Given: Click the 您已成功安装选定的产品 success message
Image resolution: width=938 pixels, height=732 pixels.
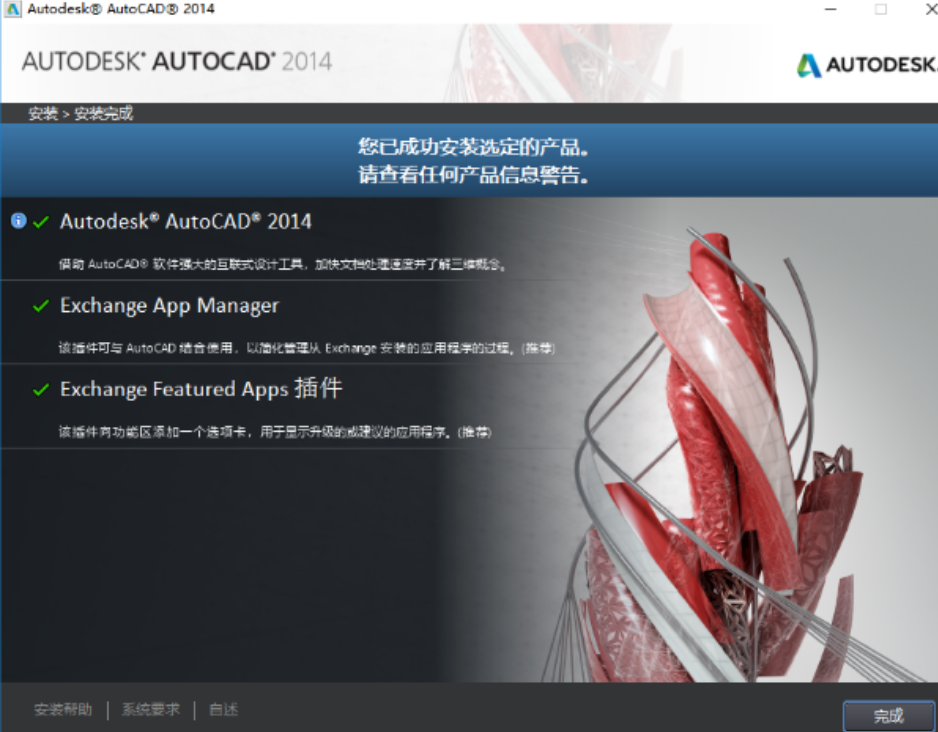Looking at the screenshot, I should (473, 147).
